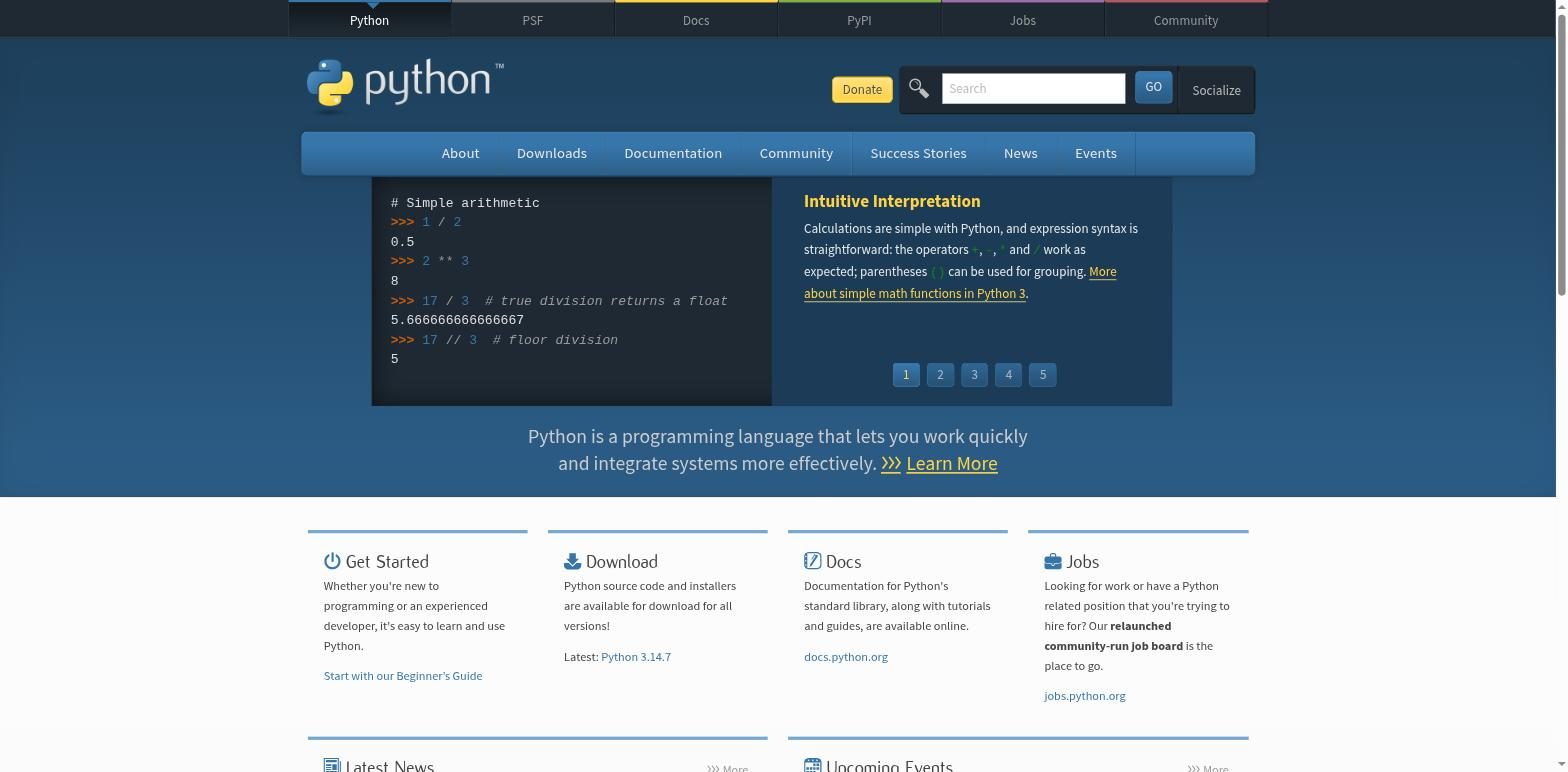This screenshot has height=772, width=1568.
Task: Click the Get Started heading
Action: (387, 562)
